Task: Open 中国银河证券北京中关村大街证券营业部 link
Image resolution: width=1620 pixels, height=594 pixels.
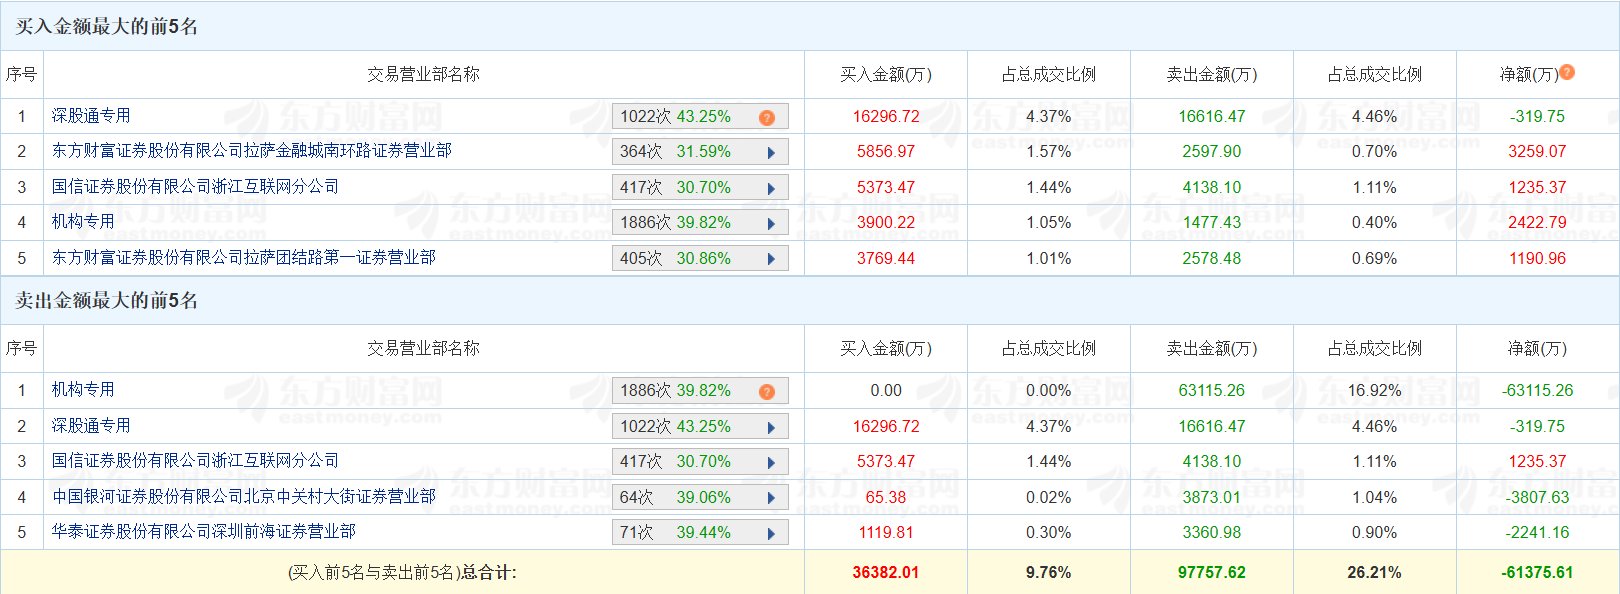Action: coord(243,497)
